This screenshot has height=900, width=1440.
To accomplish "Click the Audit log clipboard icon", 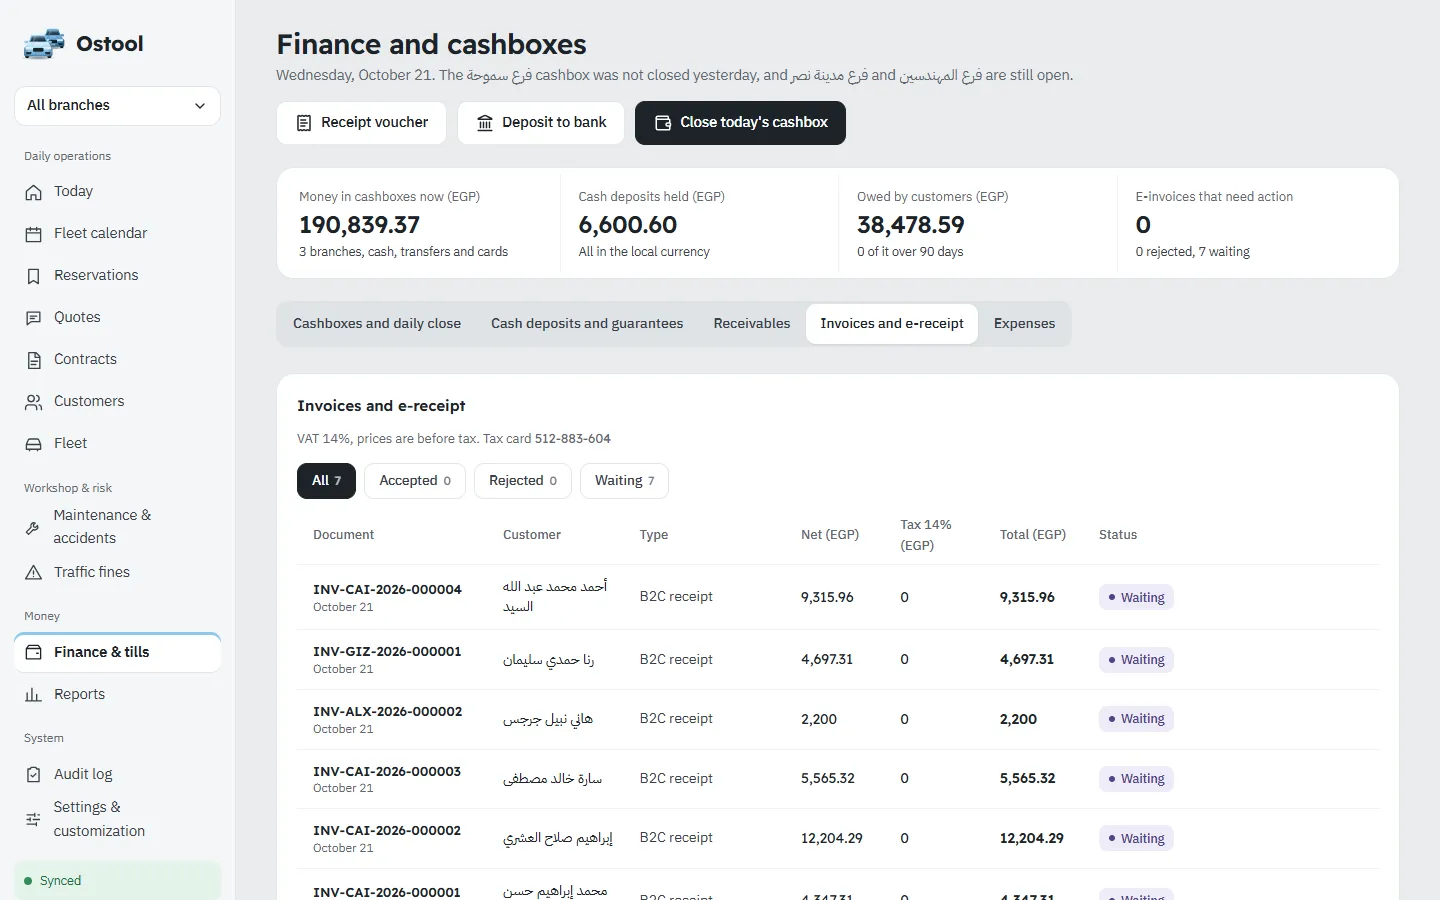I will click(34, 775).
